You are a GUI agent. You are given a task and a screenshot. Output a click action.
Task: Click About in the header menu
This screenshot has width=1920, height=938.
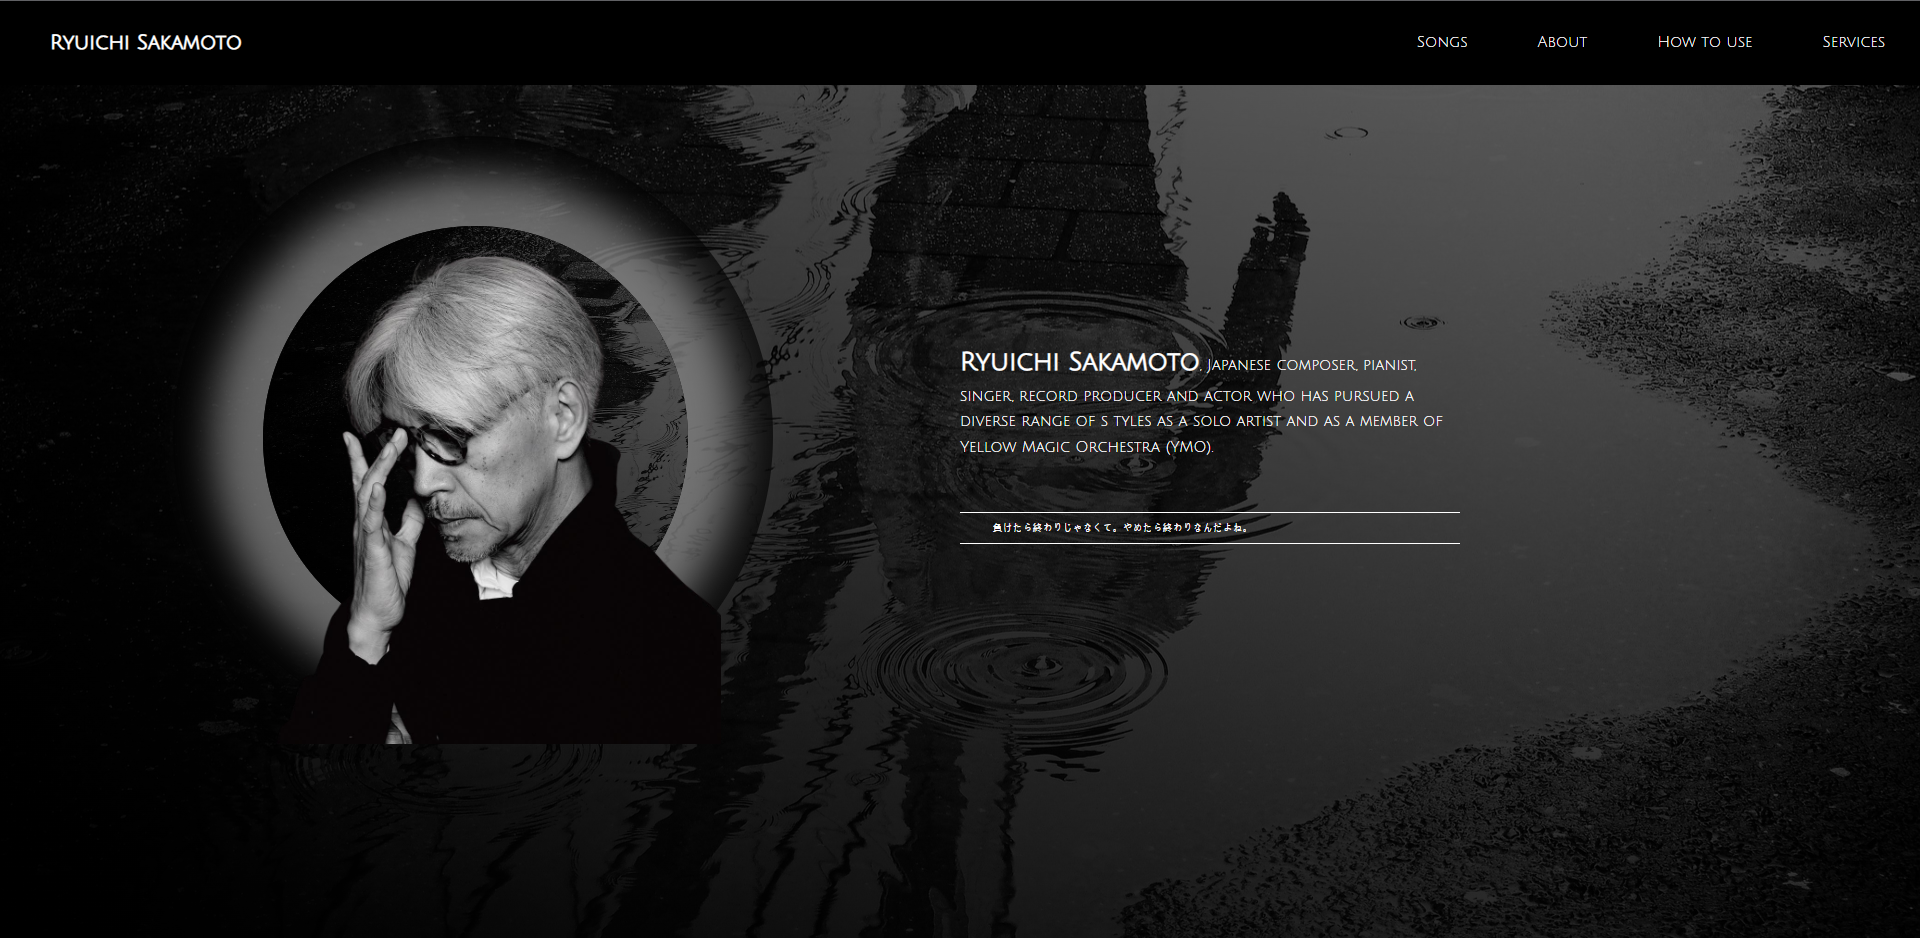(1561, 41)
